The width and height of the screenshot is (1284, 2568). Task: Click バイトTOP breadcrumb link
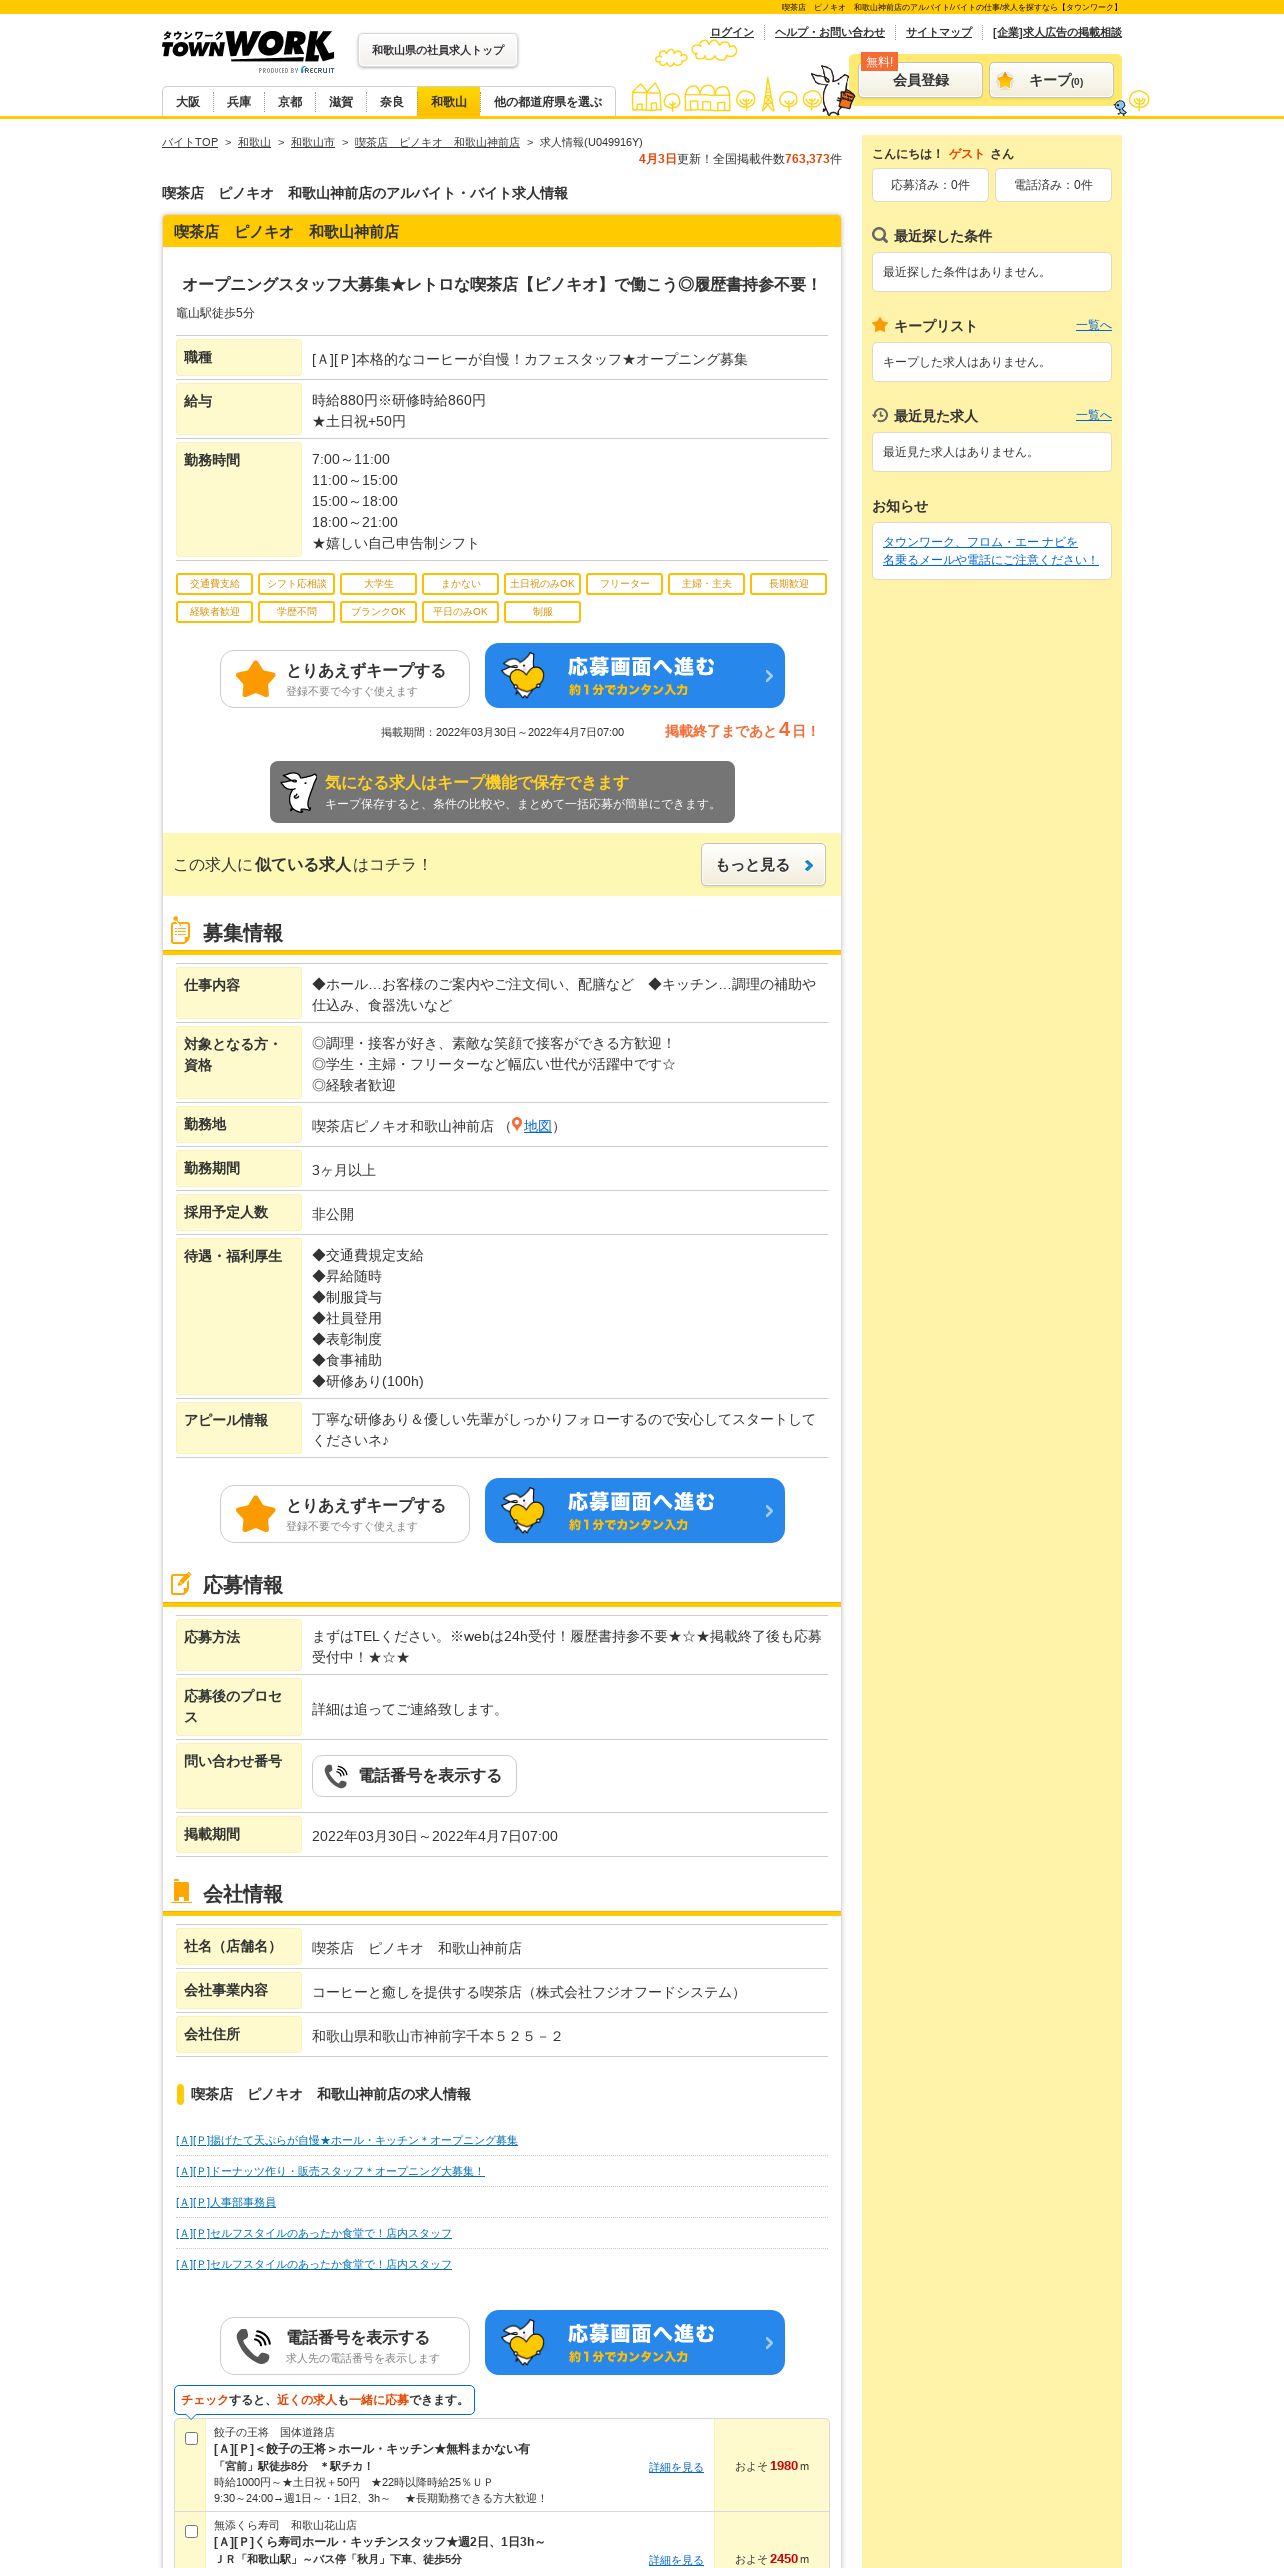pos(190,142)
